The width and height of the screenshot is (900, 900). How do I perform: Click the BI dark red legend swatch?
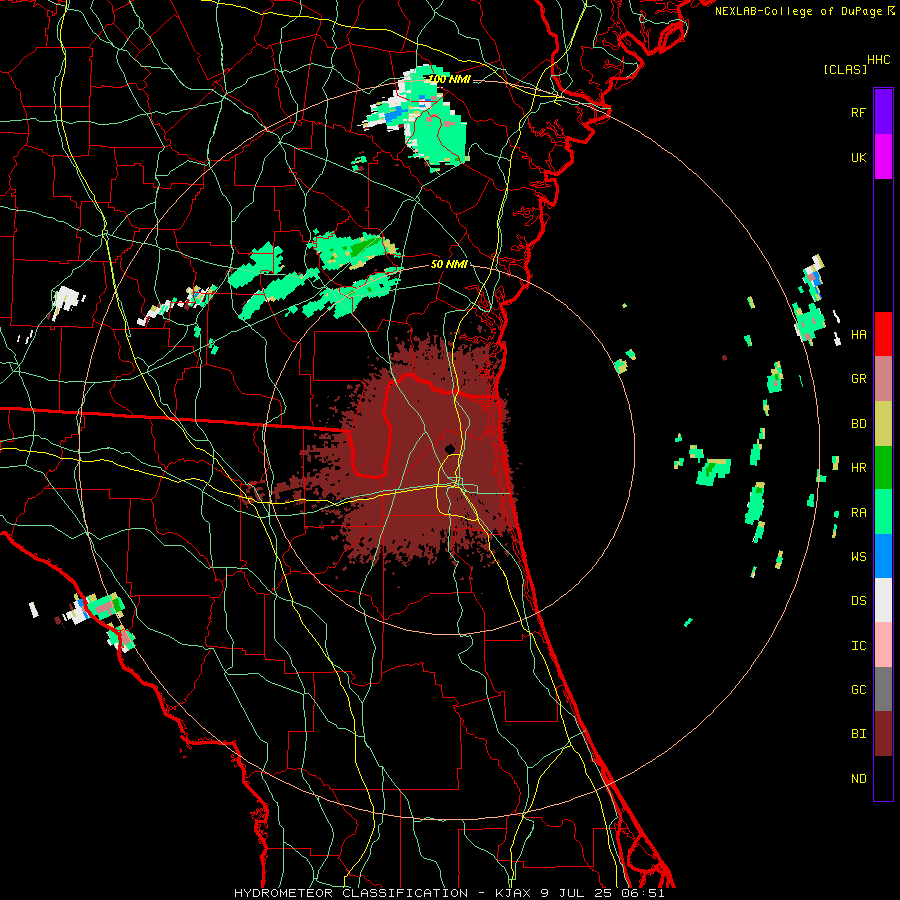pos(883,734)
